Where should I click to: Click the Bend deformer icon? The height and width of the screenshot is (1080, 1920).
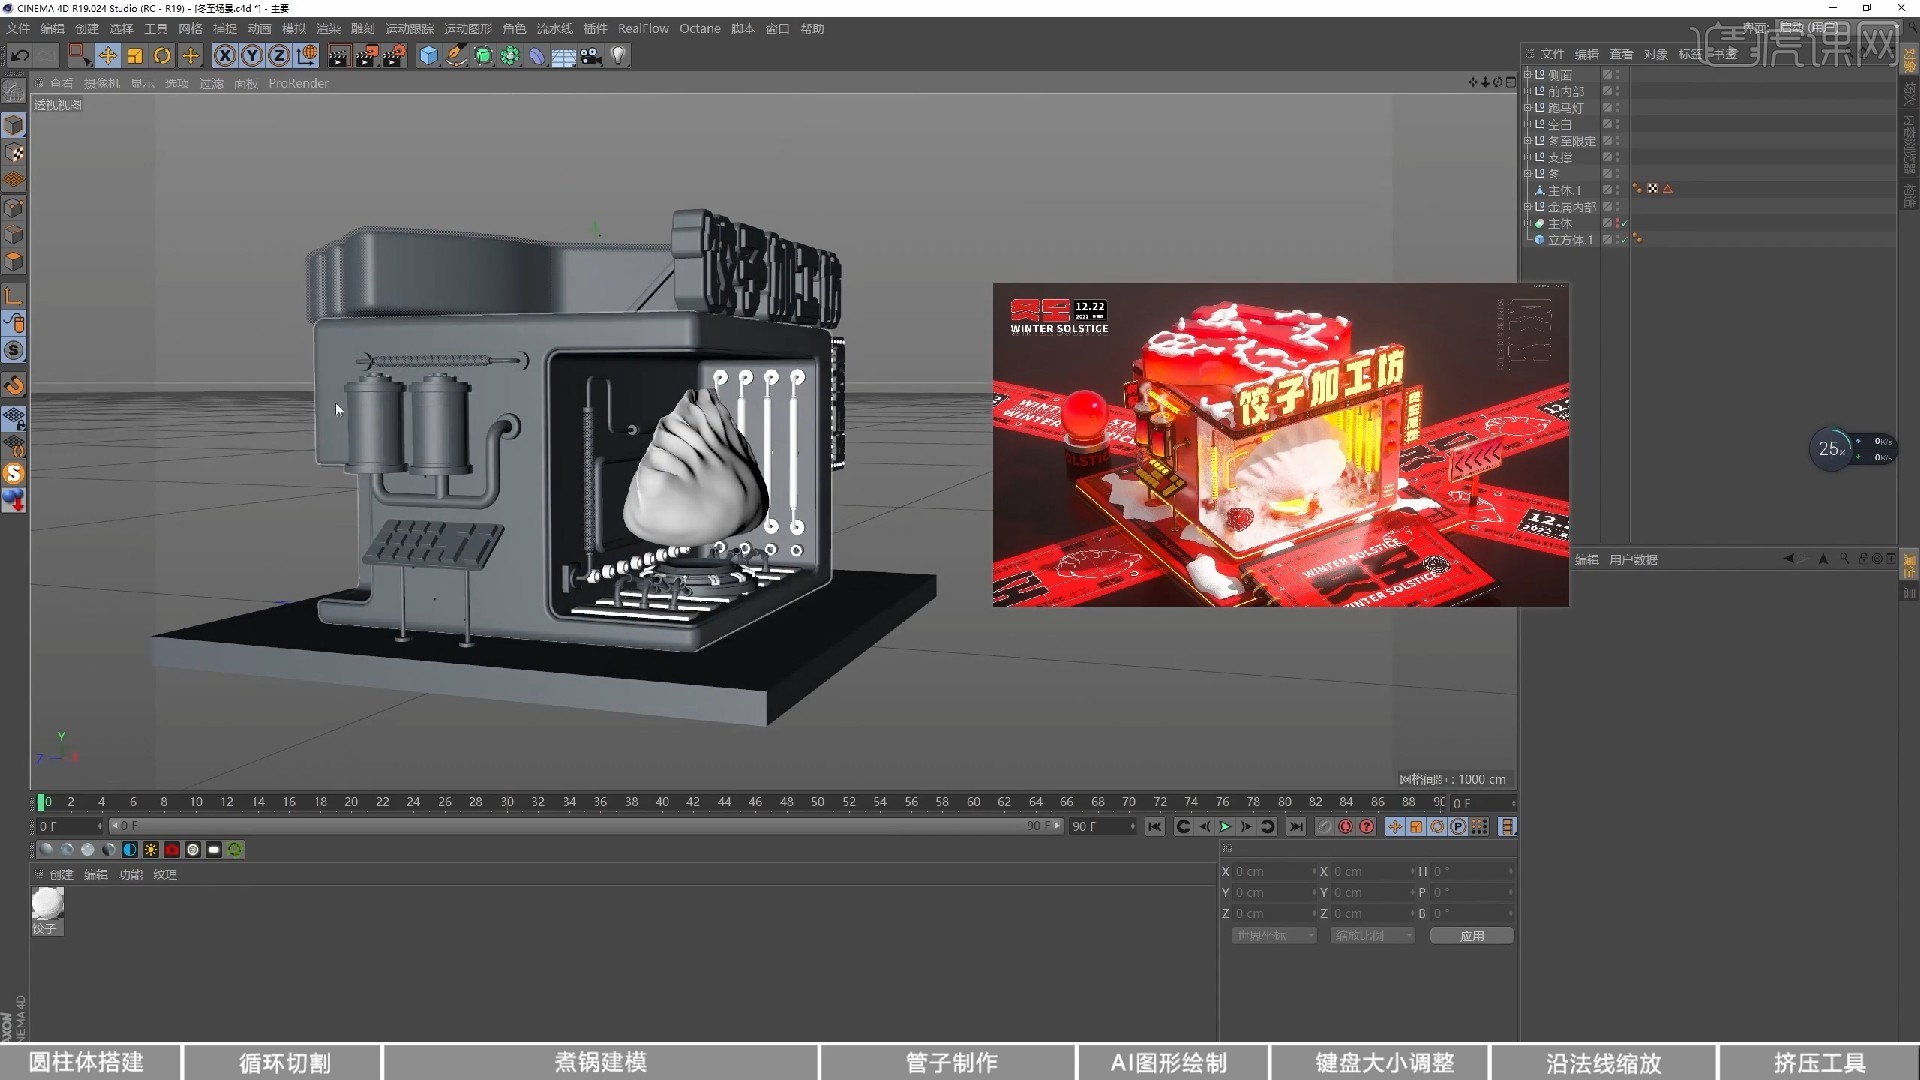point(537,56)
